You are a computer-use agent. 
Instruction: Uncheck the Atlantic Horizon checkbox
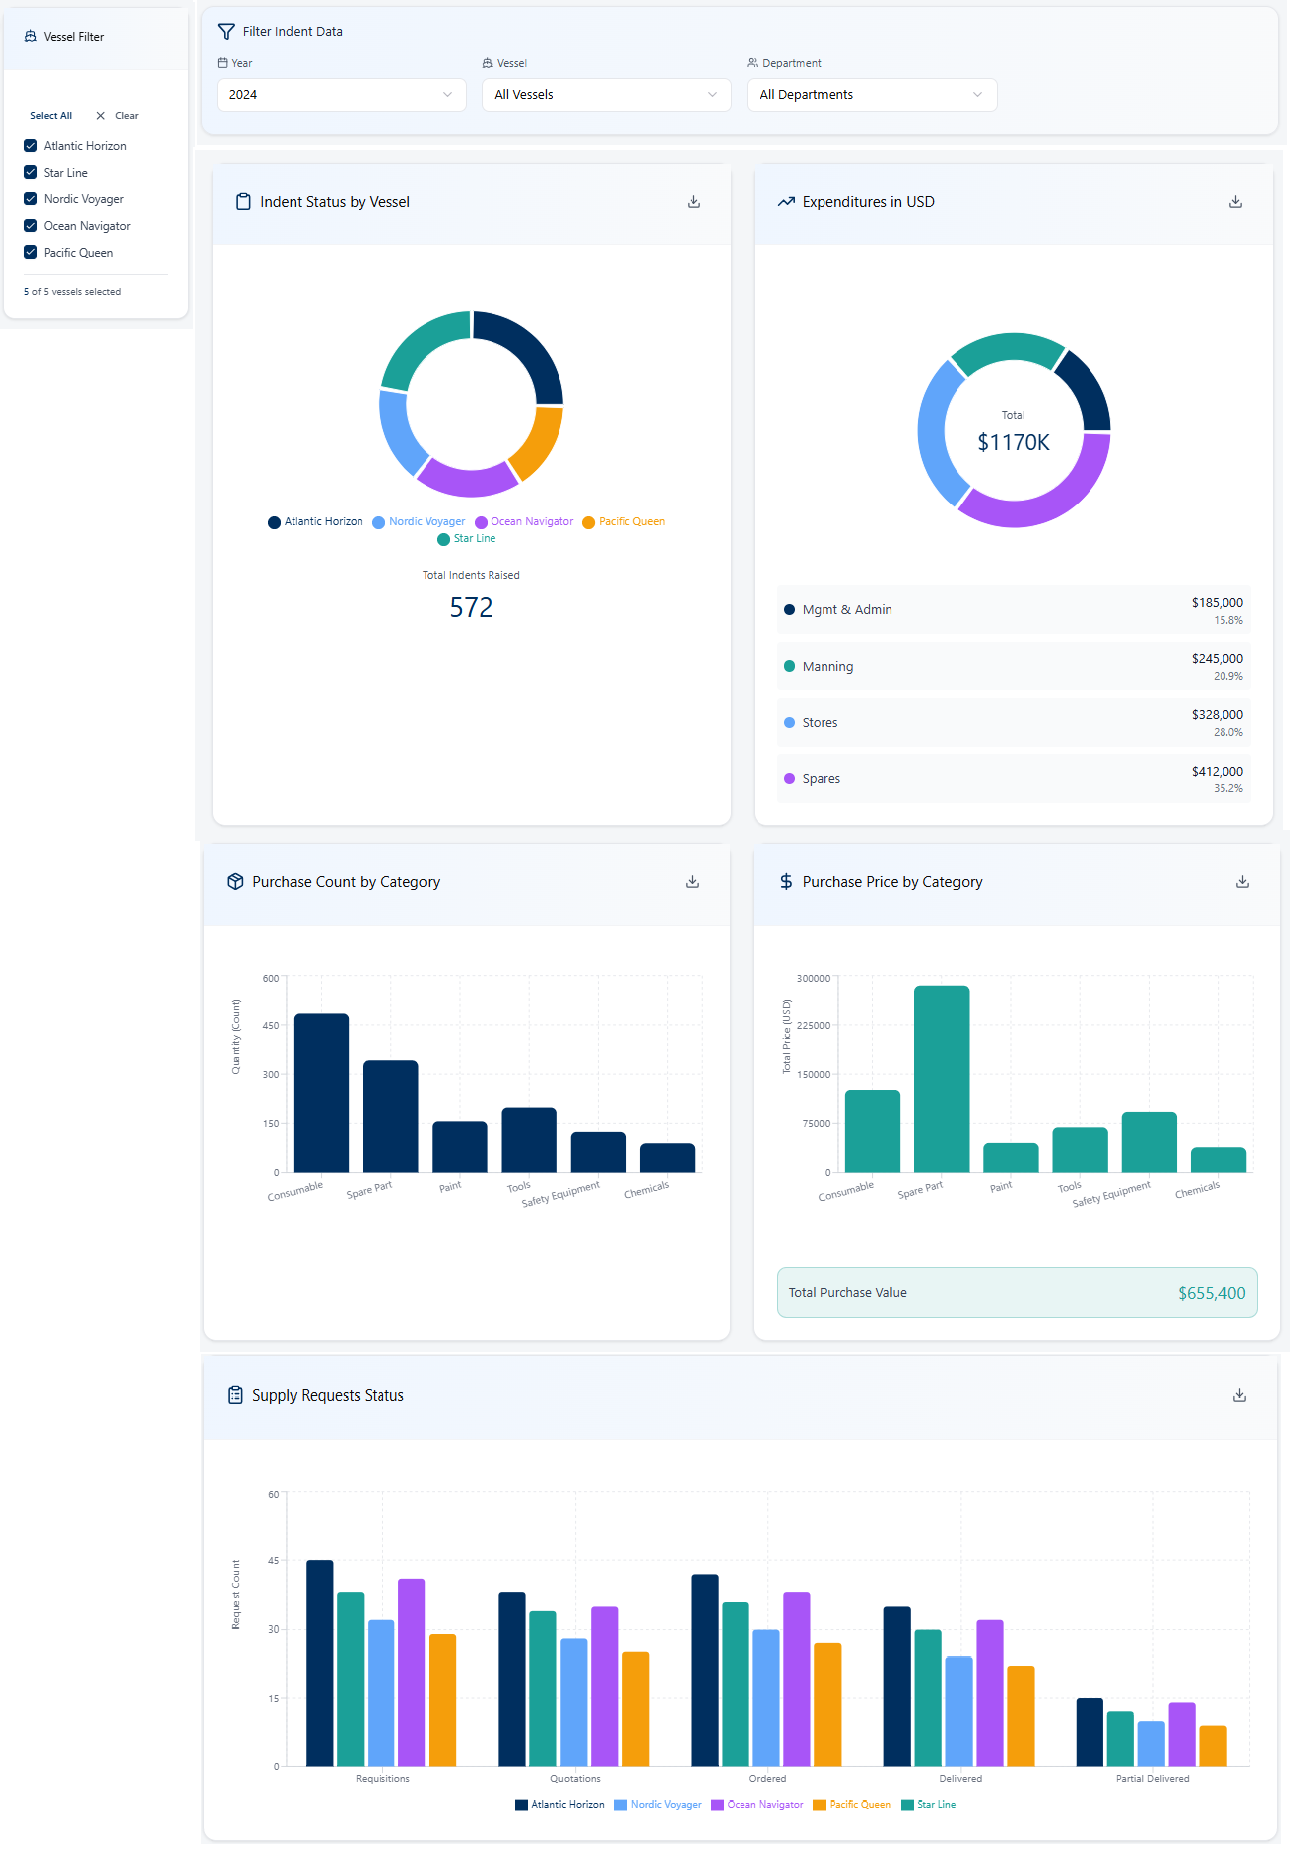pos(31,146)
